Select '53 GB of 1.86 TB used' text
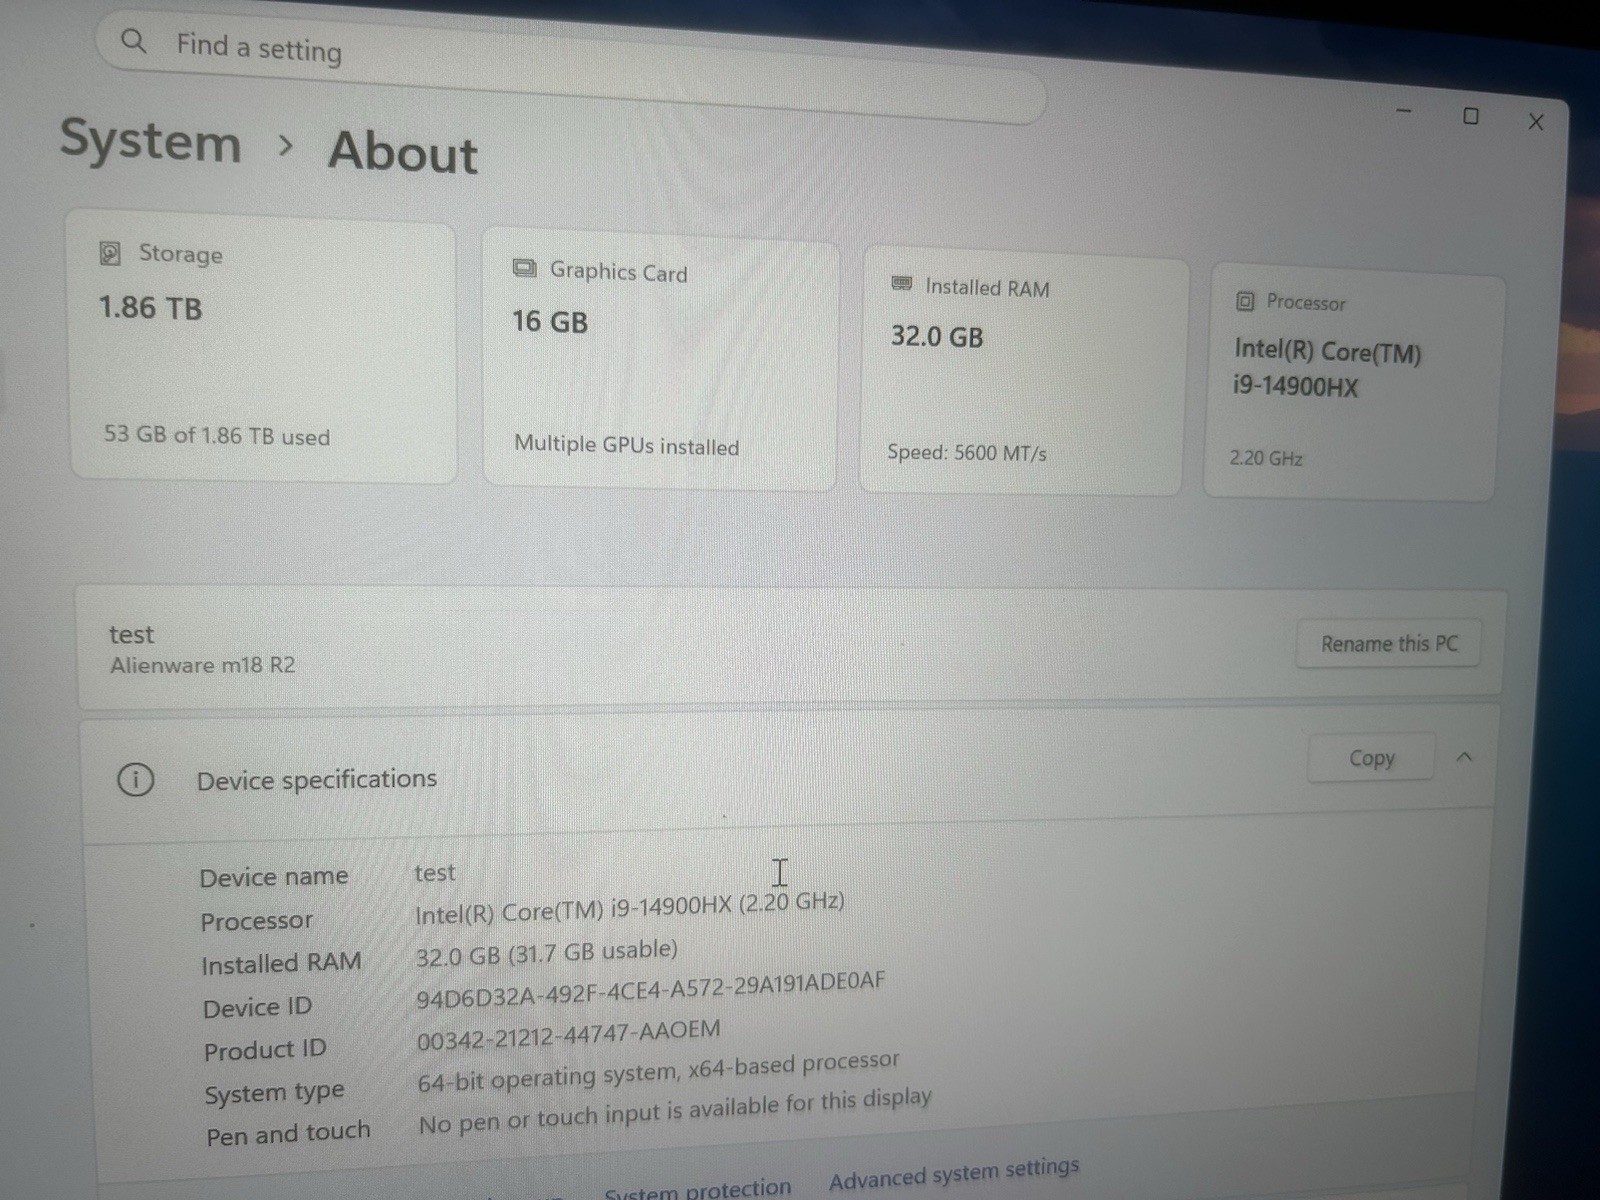Screen dimensions: 1600x1200 (217, 436)
